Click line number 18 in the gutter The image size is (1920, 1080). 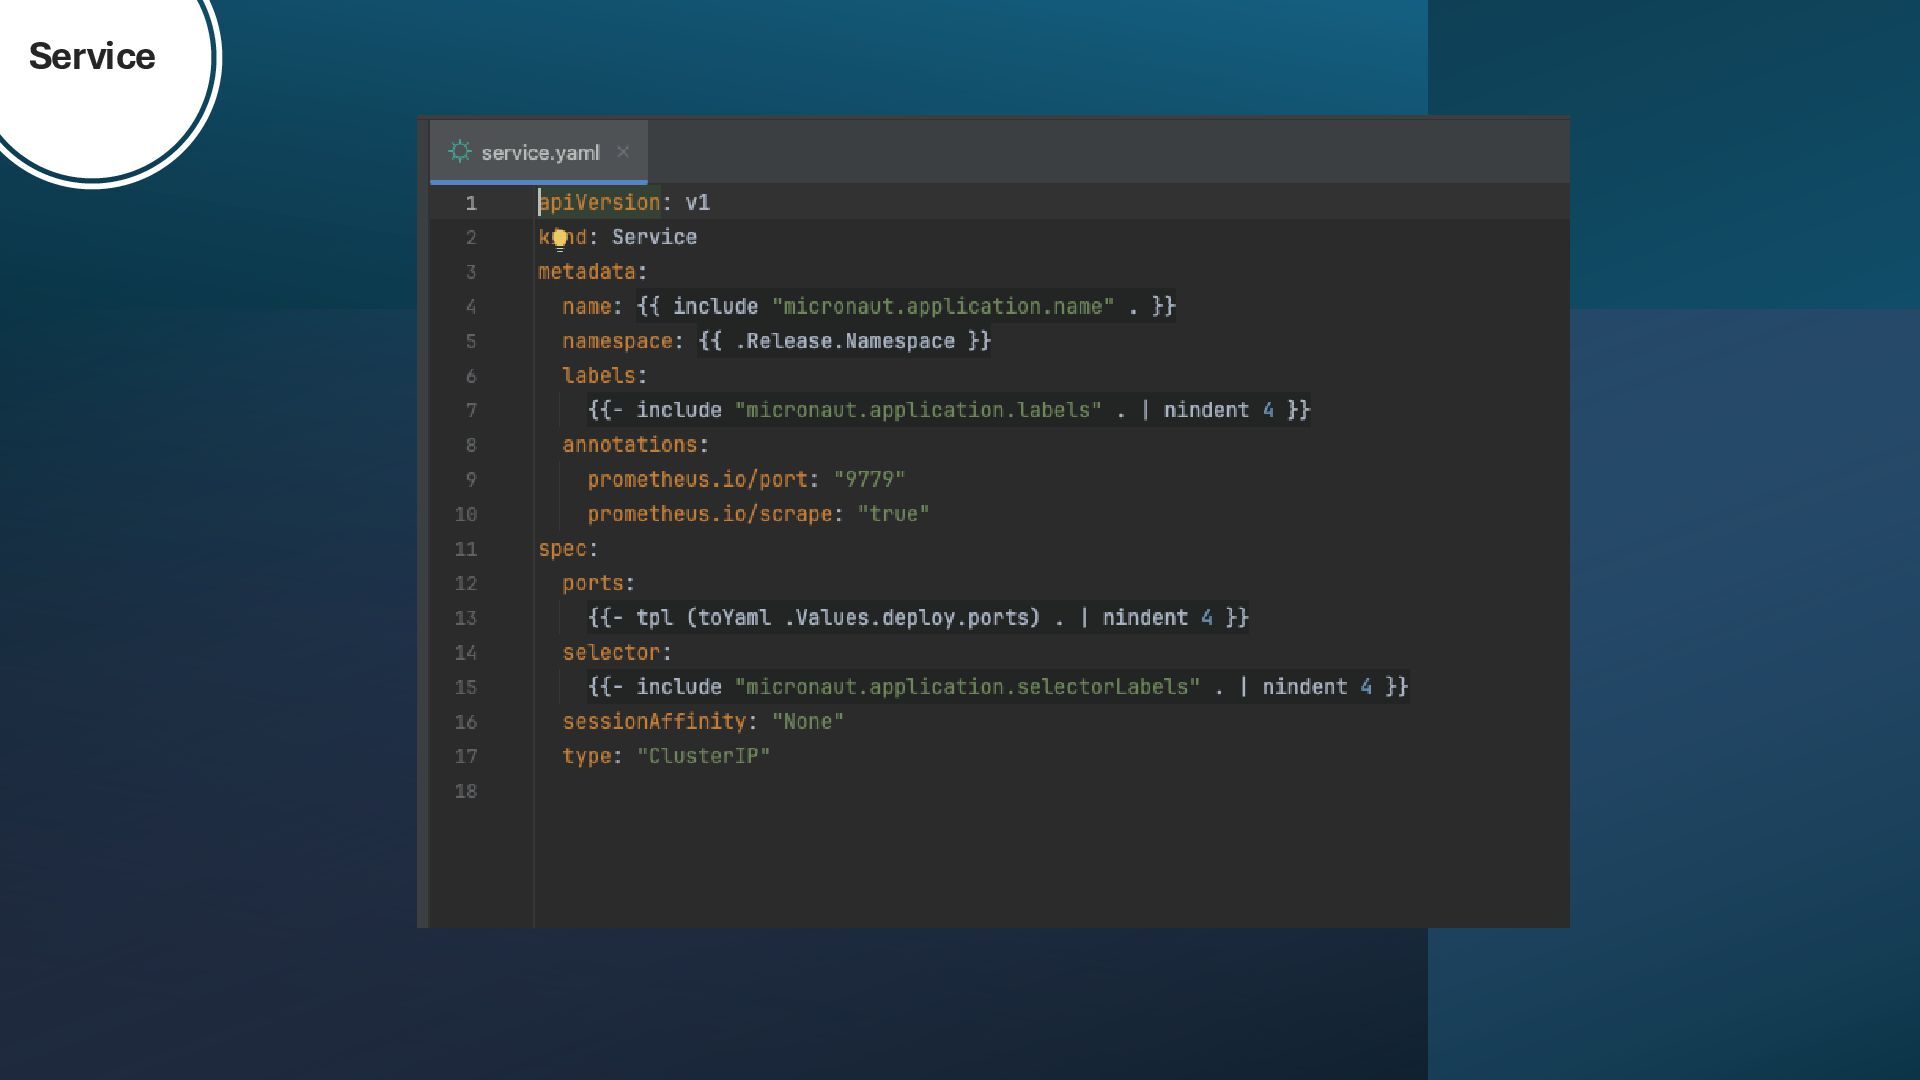466,792
